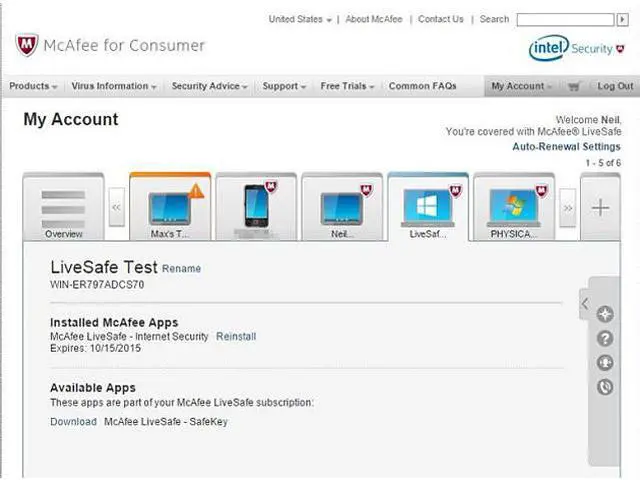Screen dimensions: 640x480
Task: Click the plus icon to add device
Action: point(600,207)
